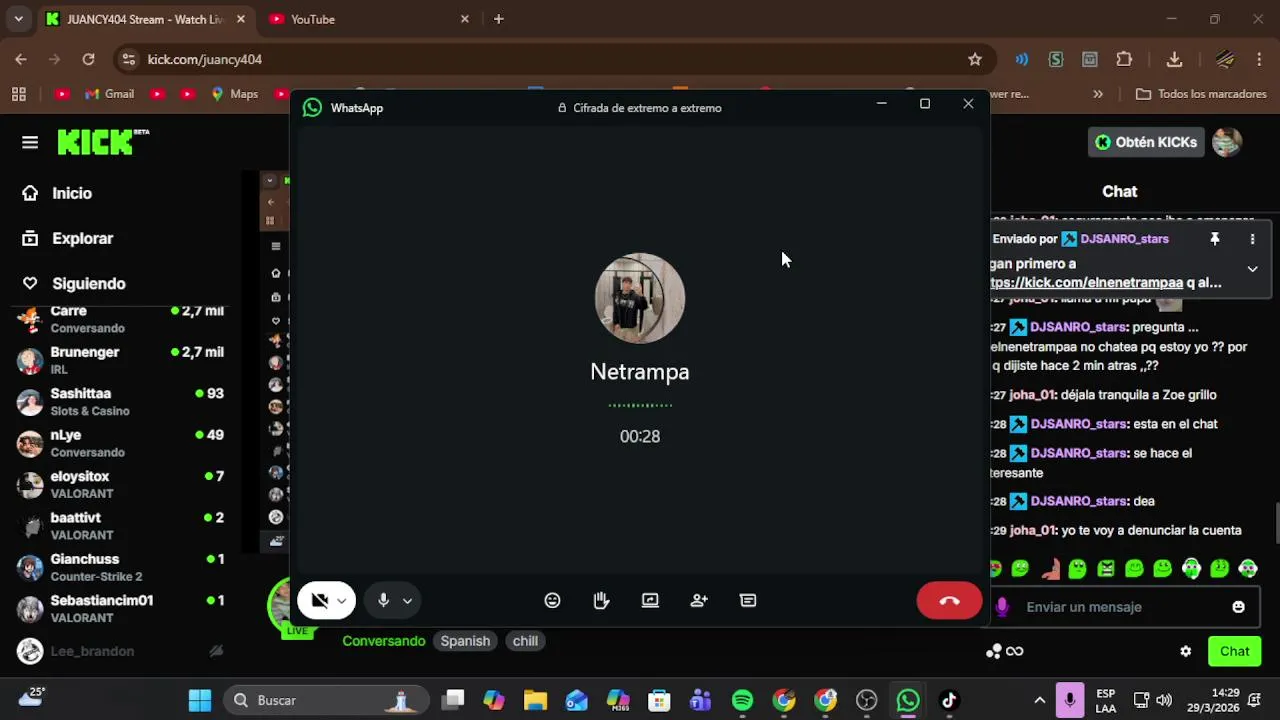Screen dimensions: 1280x720
Task: Open pinned message three-dot options
Action: tap(1252, 239)
